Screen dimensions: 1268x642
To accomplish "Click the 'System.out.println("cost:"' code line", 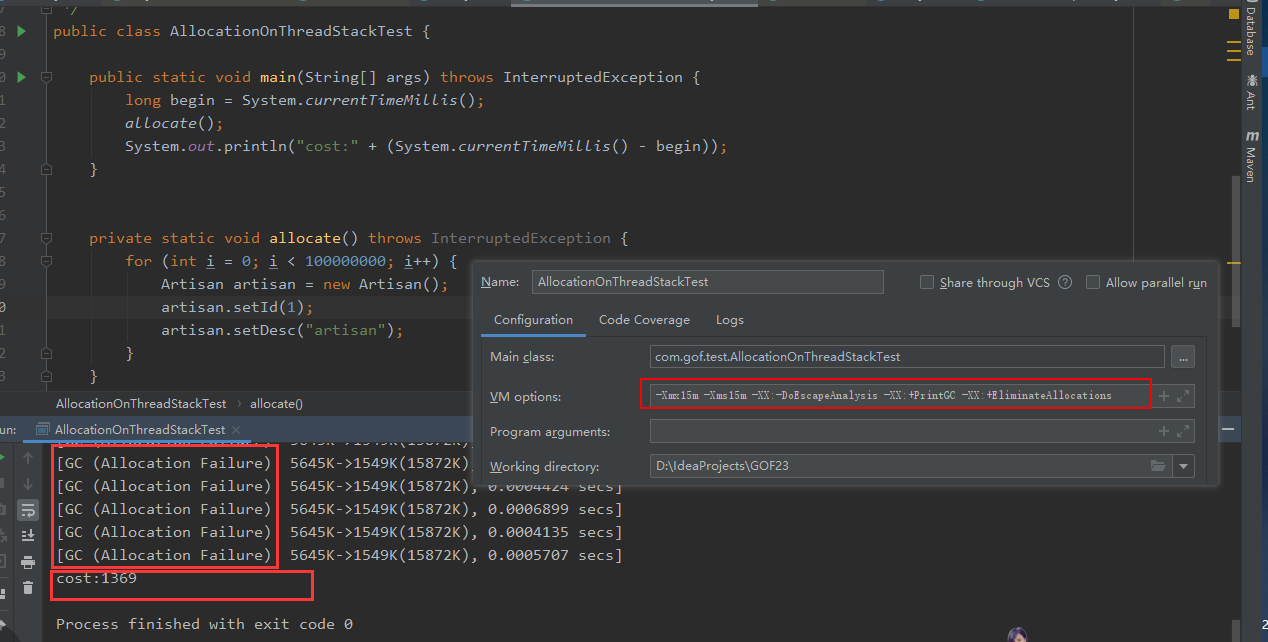I will [x=426, y=146].
